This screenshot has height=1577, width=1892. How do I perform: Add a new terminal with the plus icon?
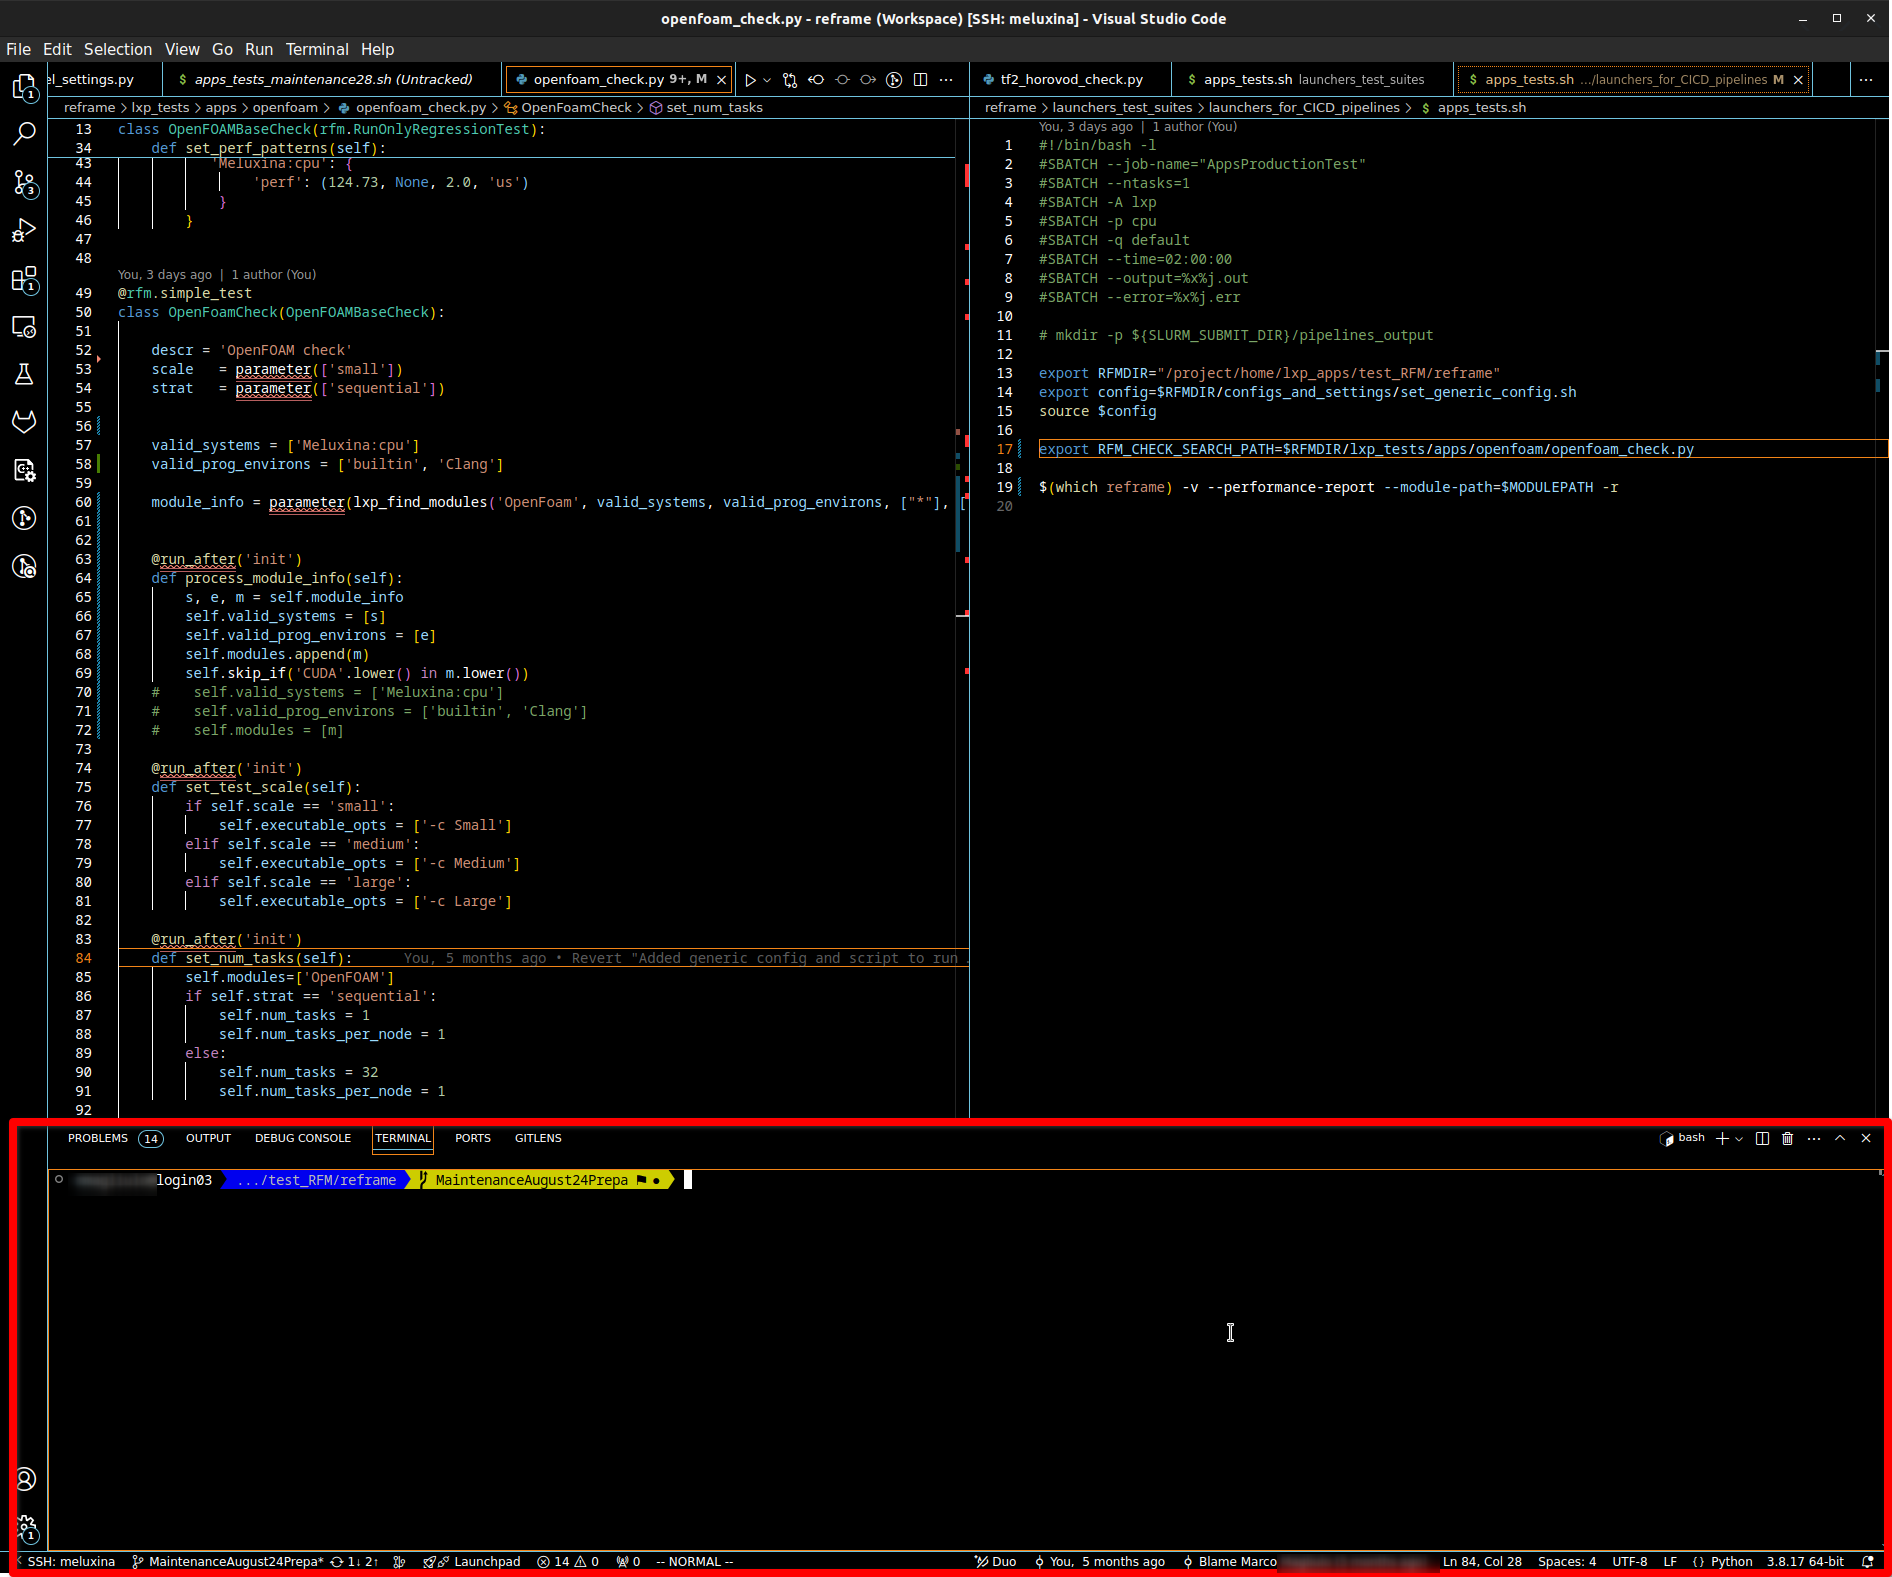pyautogui.click(x=1722, y=1138)
